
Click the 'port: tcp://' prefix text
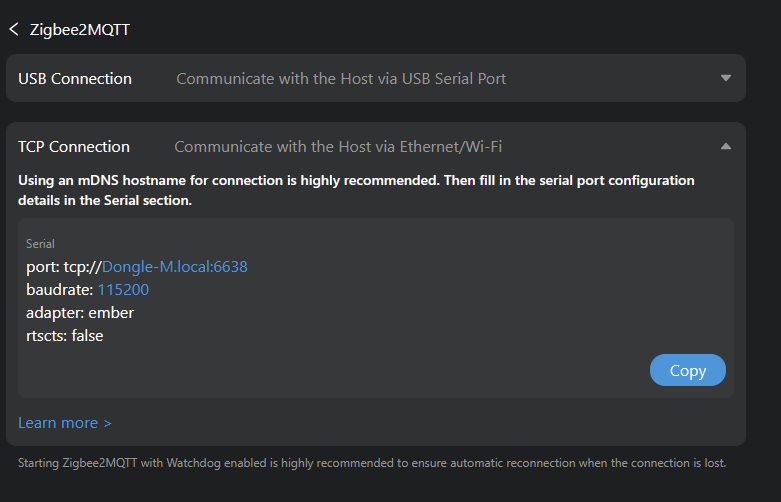63,267
